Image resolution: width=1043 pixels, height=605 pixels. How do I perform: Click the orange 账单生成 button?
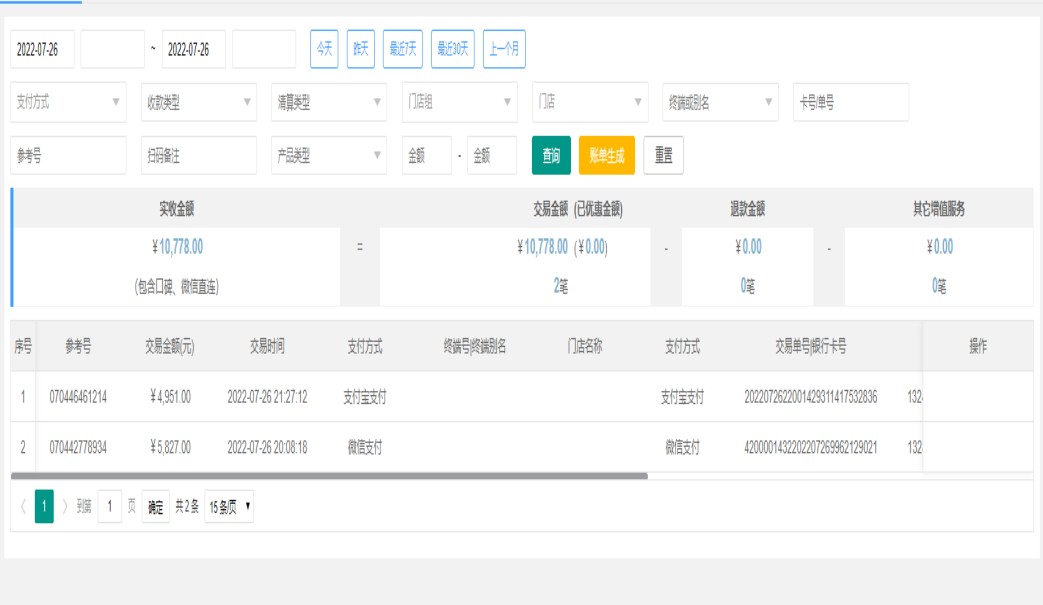pos(606,155)
